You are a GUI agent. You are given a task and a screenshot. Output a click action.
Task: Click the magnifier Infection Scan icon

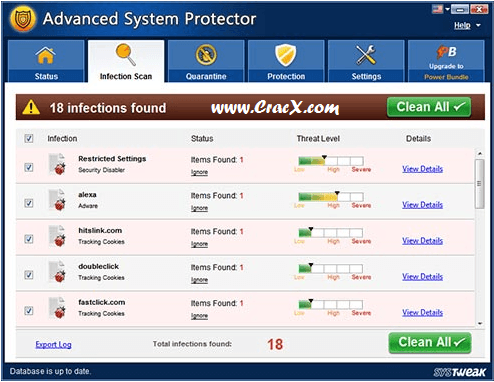click(126, 54)
